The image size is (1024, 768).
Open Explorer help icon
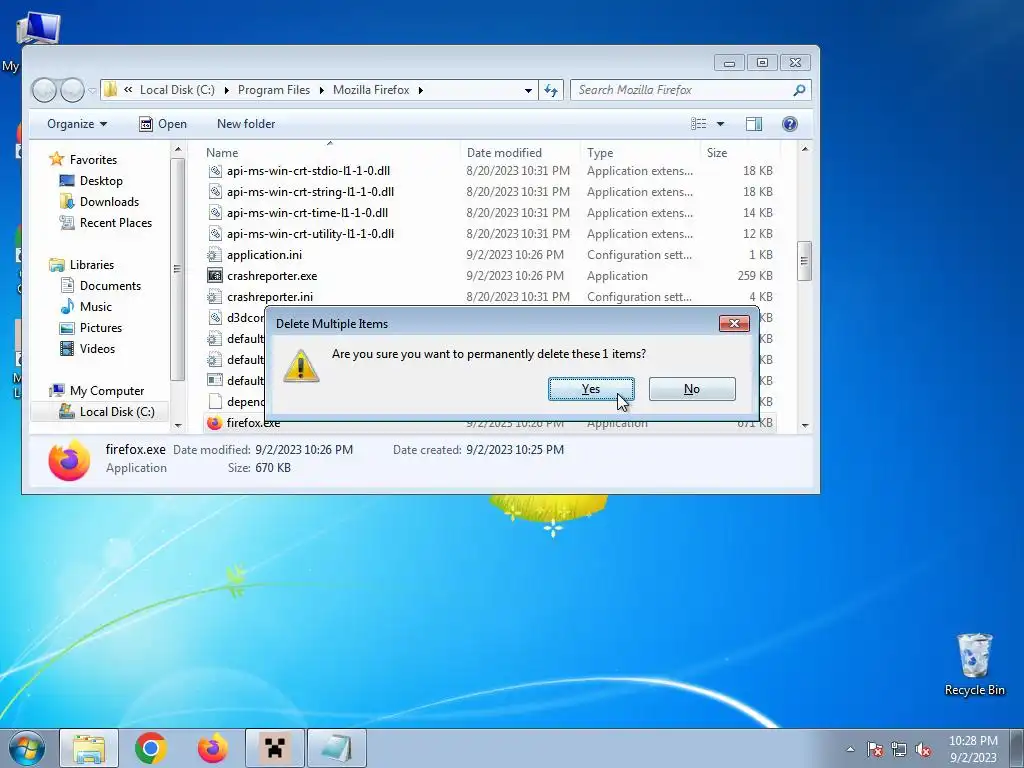click(x=790, y=124)
